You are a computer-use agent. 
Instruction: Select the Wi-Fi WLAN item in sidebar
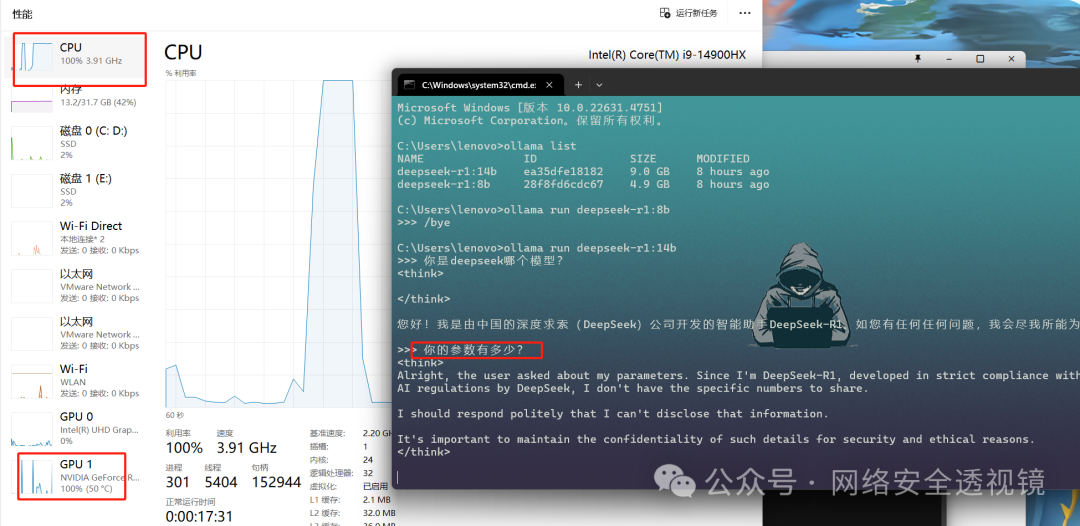(x=77, y=381)
